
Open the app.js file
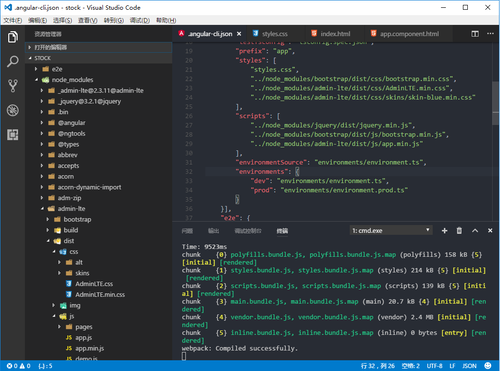coord(99,338)
